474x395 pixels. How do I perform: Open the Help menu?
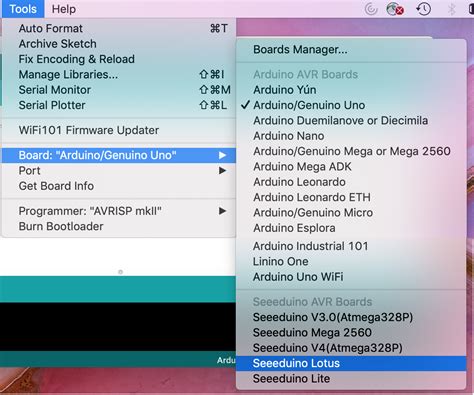click(x=64, y=9)
